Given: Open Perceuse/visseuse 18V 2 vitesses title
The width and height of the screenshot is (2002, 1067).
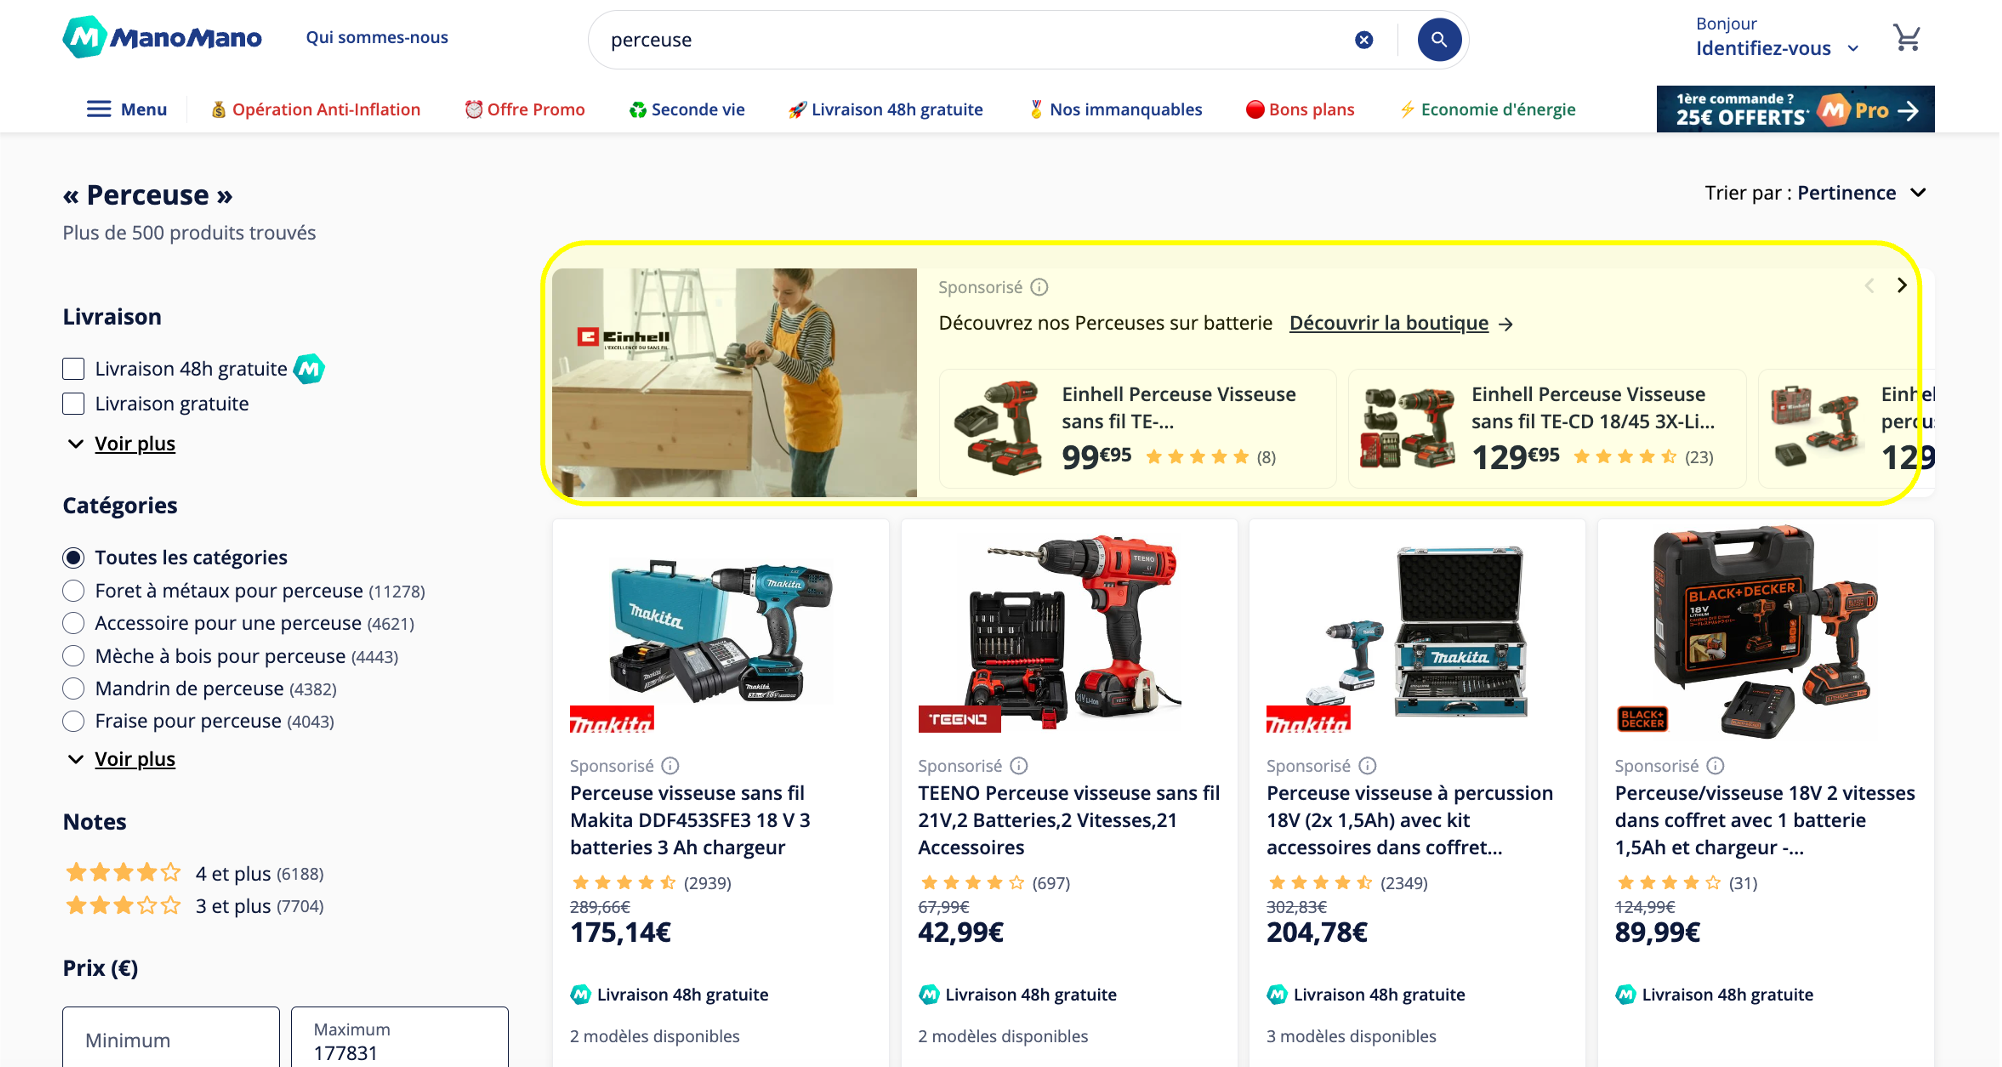Looking at the screenshot, I should [1765, 820].
